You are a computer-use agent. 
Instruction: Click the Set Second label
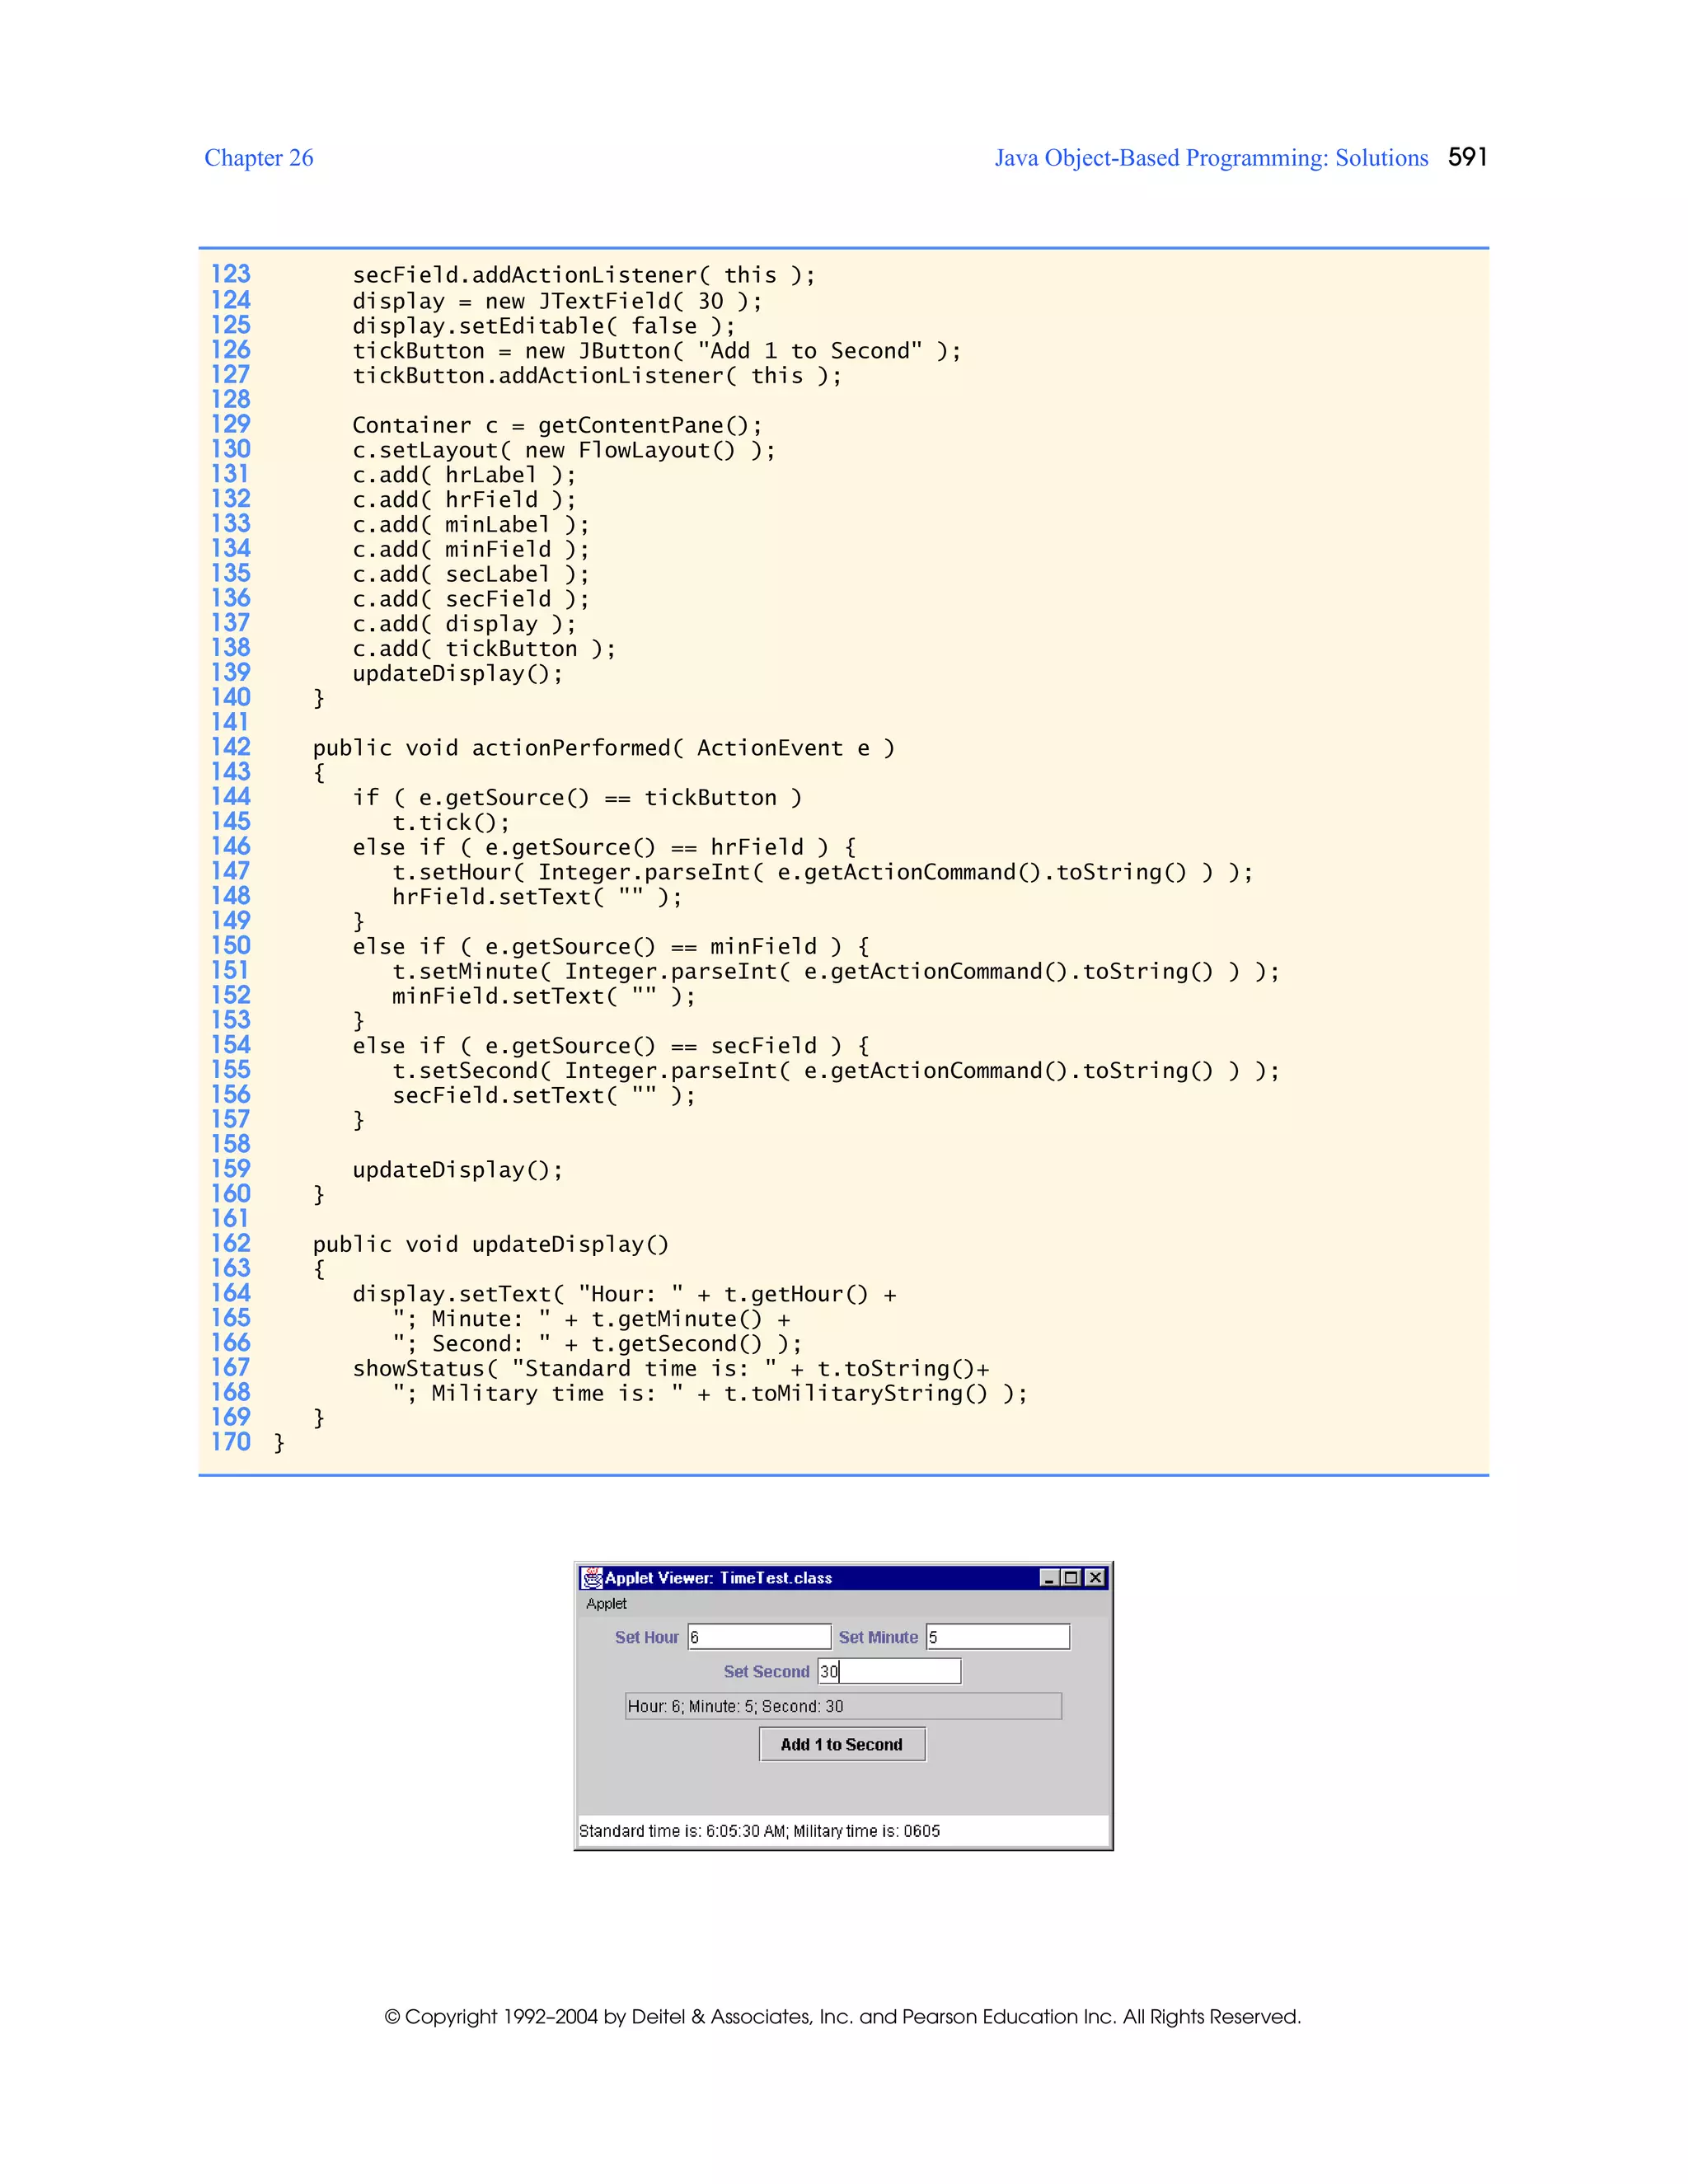(x=766, y=1671)
